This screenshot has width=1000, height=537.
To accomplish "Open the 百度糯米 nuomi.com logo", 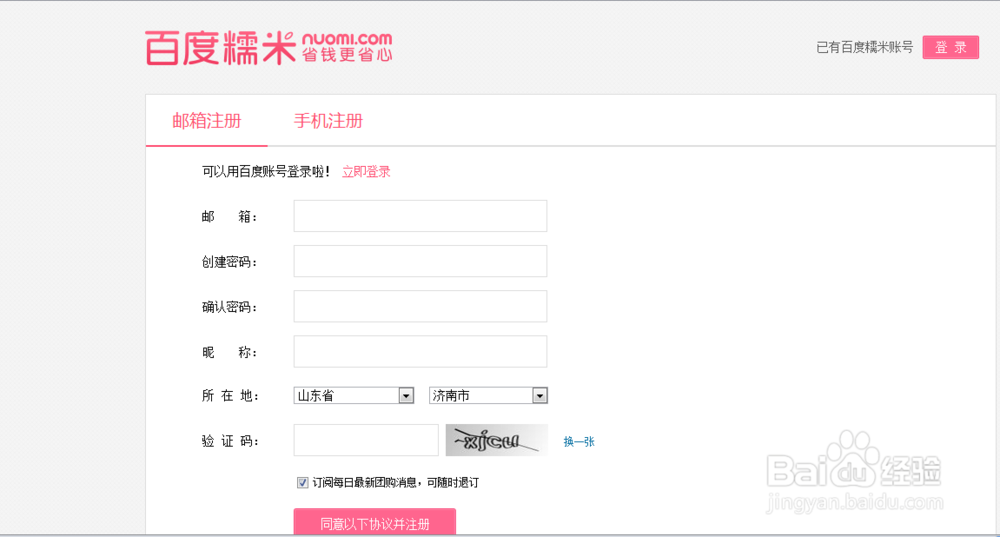I will click(268, 47).
